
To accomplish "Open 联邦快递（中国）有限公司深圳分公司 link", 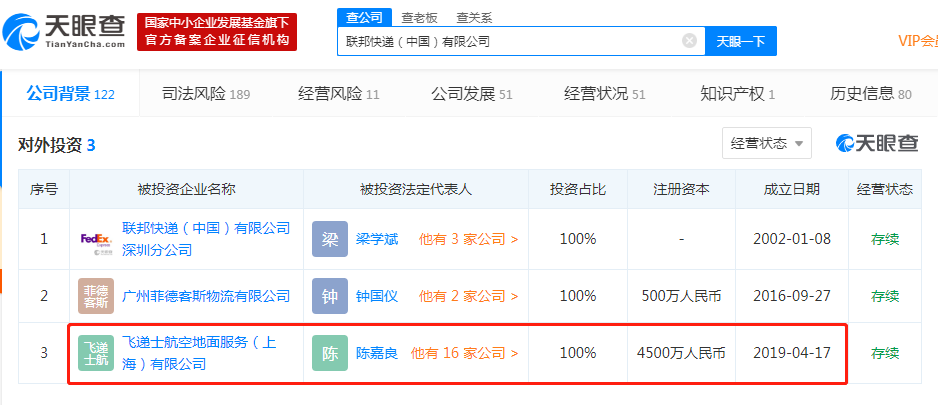I will click(x=206, y=239).
